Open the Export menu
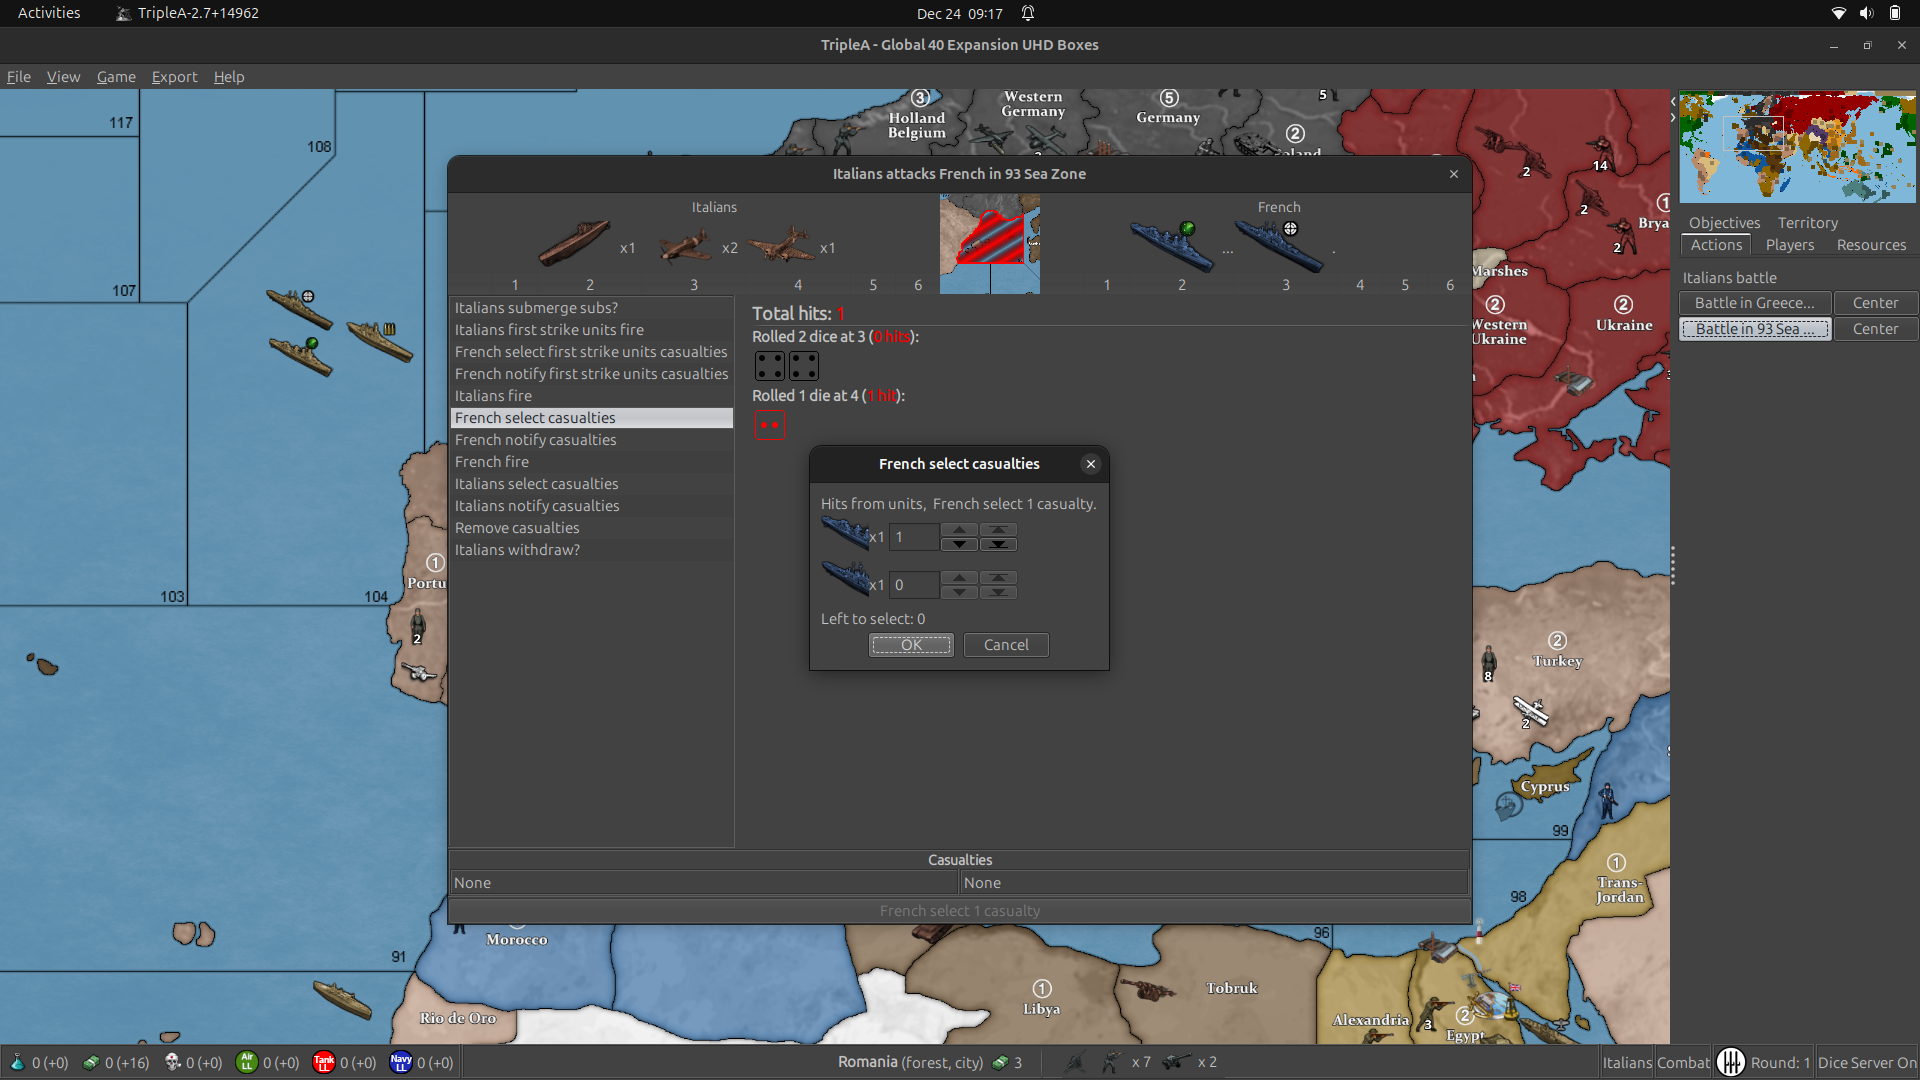1920x1080 pixels. (174, 77)
